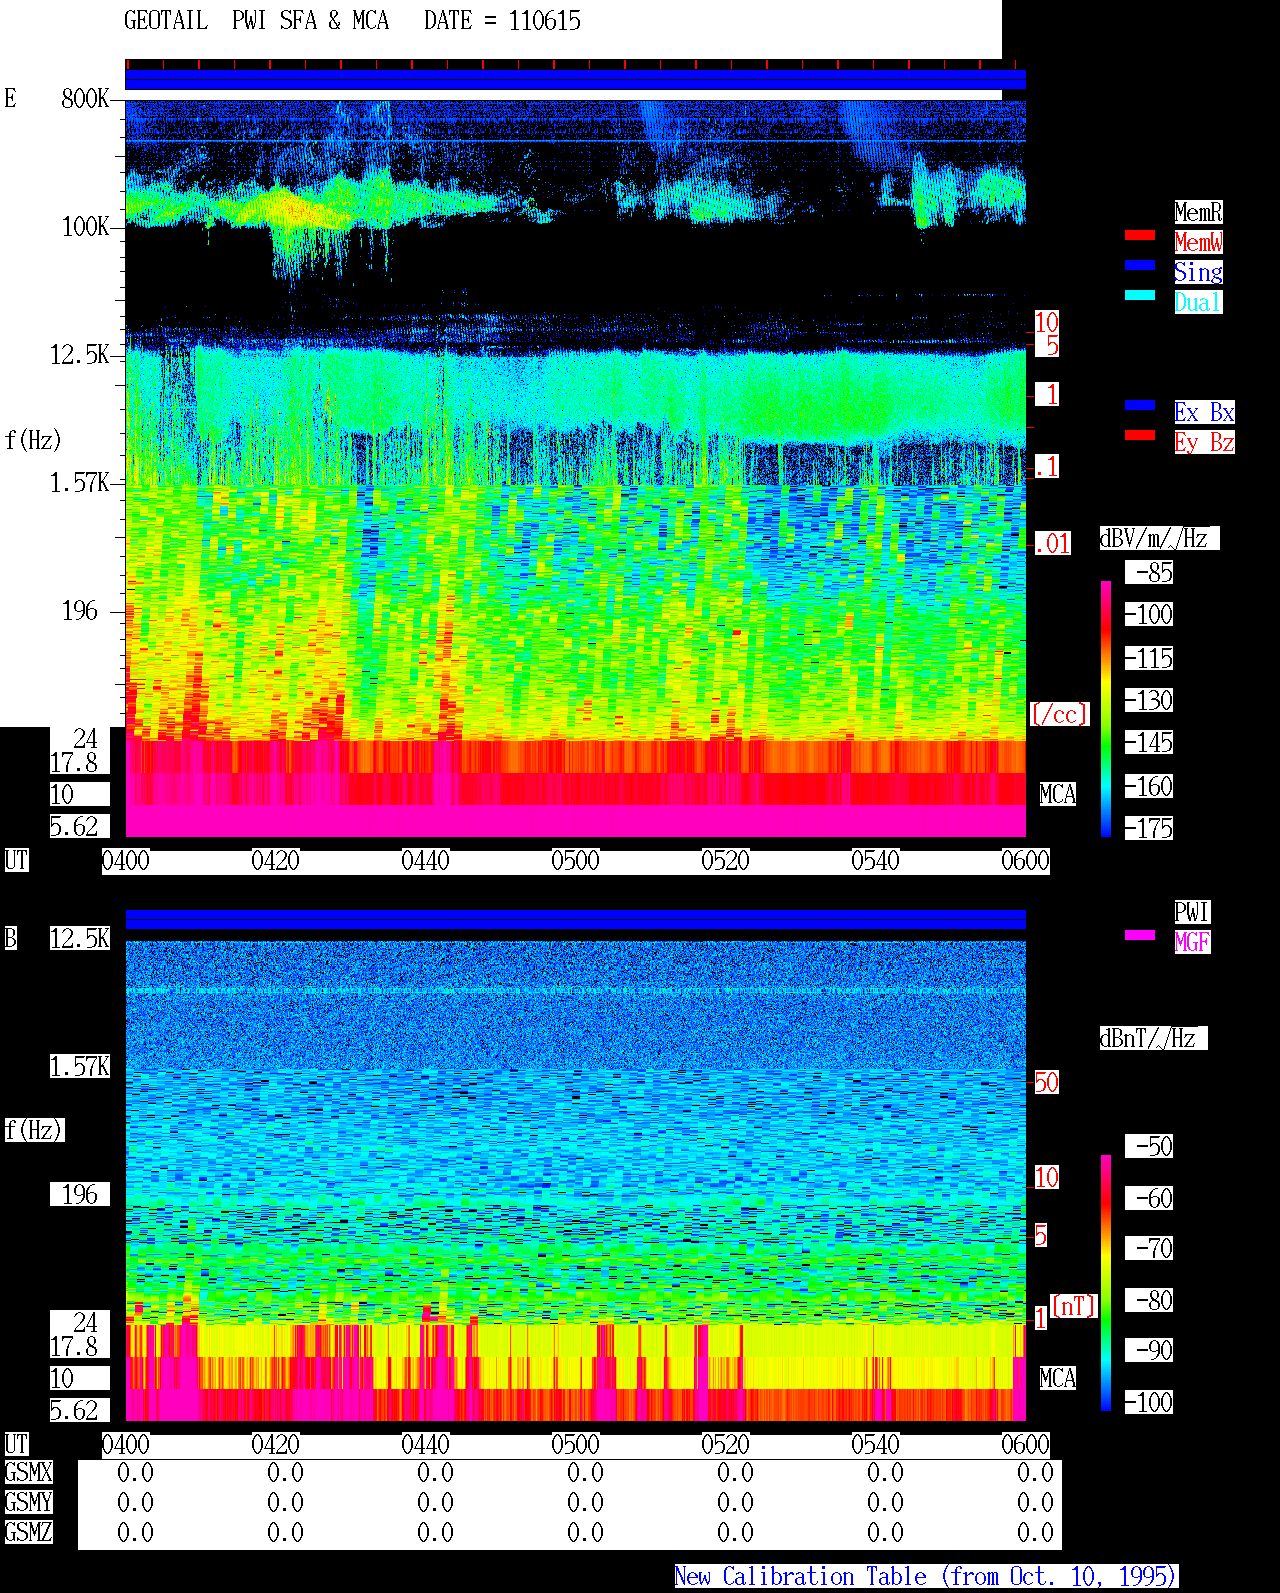Click 0540 on the B panel time axis
This screenshot has height=1593, width=1280.
pos(876,1444)
